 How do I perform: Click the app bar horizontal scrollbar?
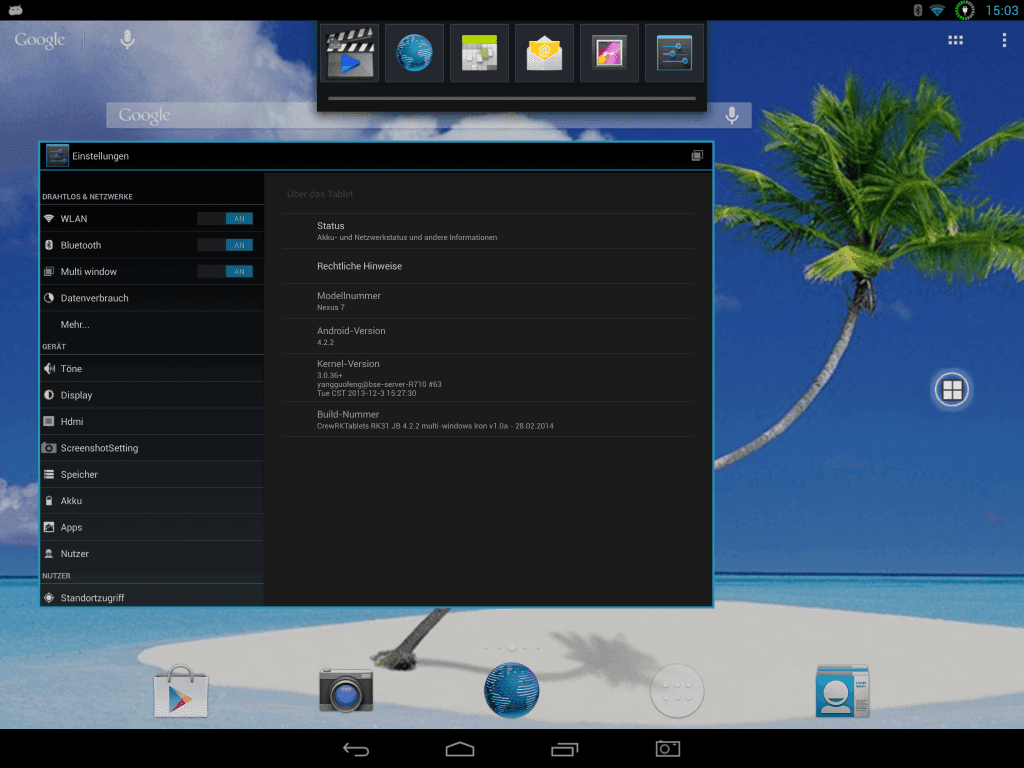click(x=511, y=99)
